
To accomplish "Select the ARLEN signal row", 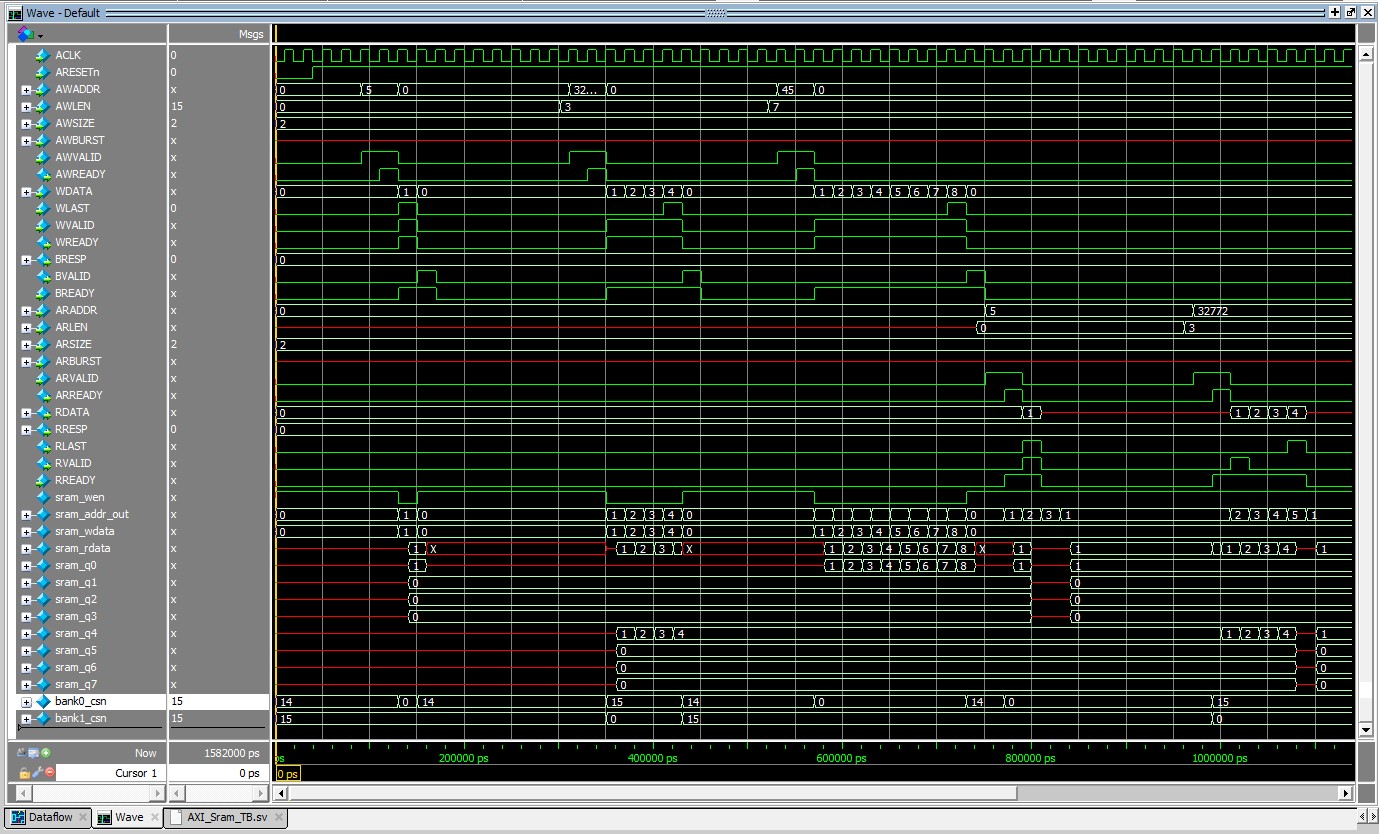I will [93, 327].
